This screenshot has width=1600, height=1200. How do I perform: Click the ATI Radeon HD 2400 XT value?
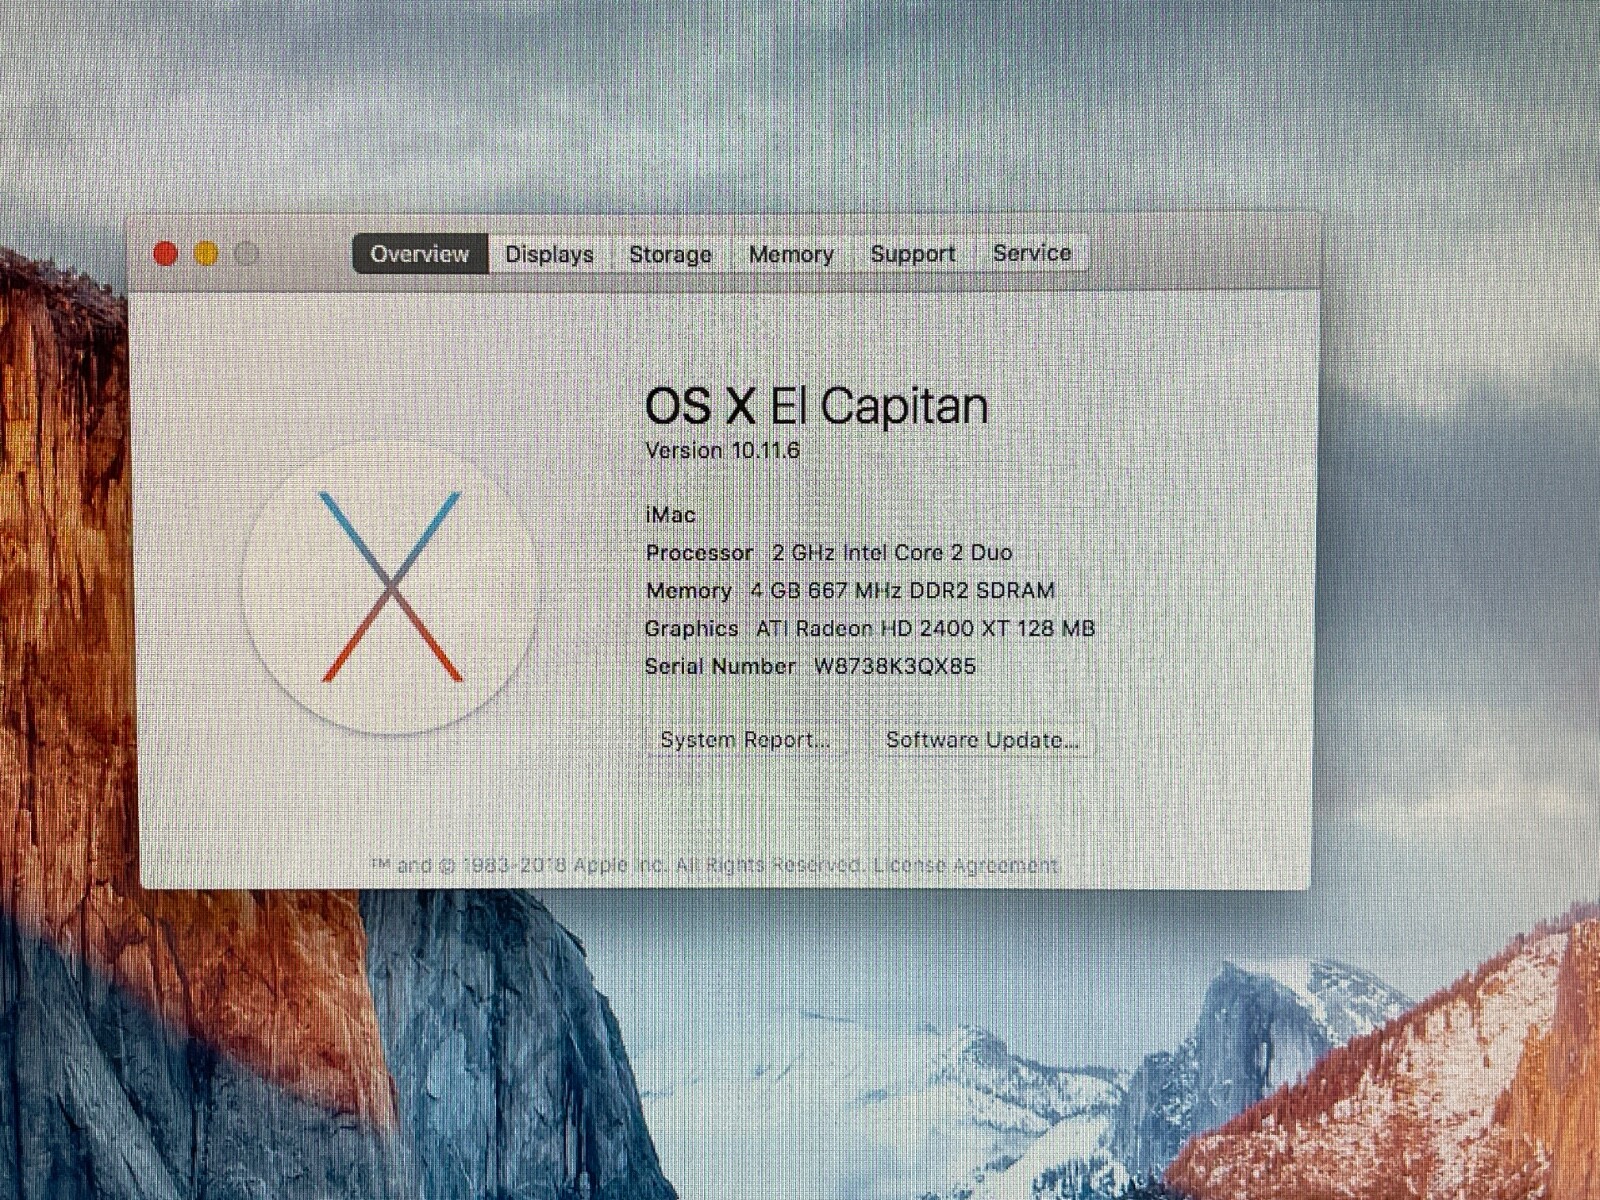click(925, 628)
